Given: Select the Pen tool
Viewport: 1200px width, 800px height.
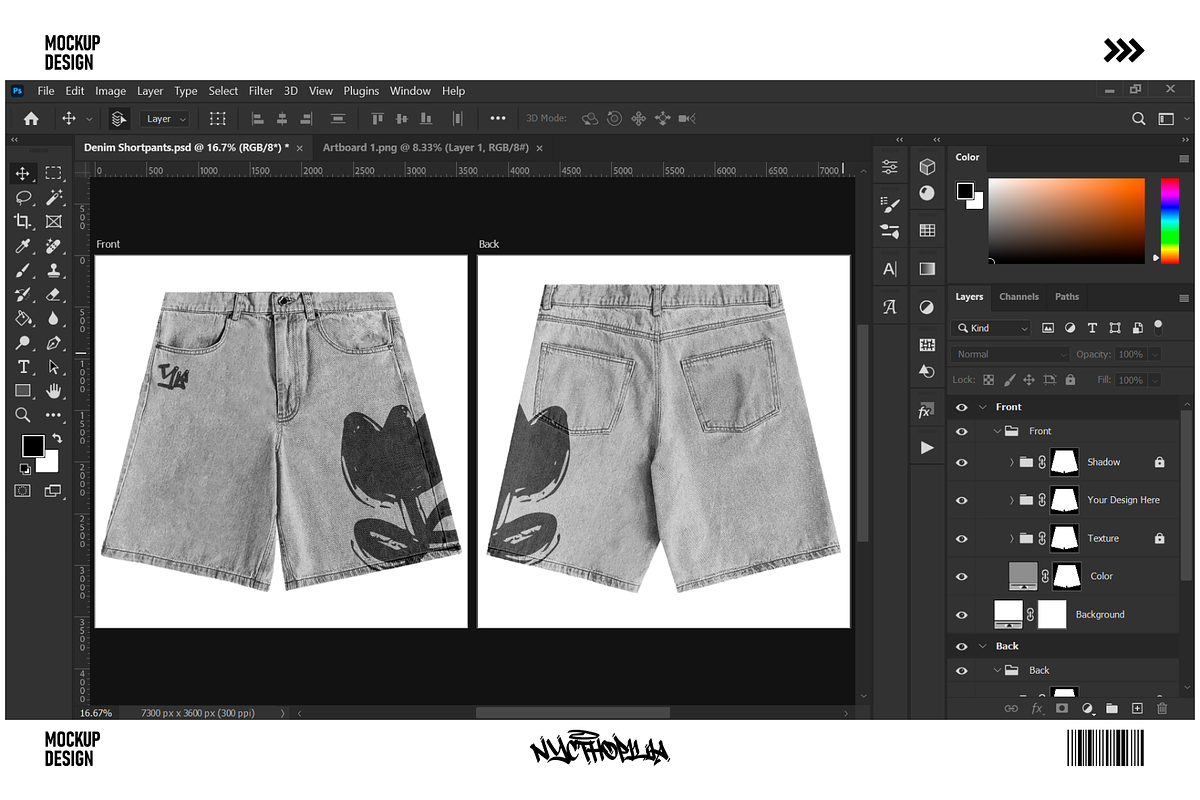Looking at the screenshot, I should coord(54,342).
